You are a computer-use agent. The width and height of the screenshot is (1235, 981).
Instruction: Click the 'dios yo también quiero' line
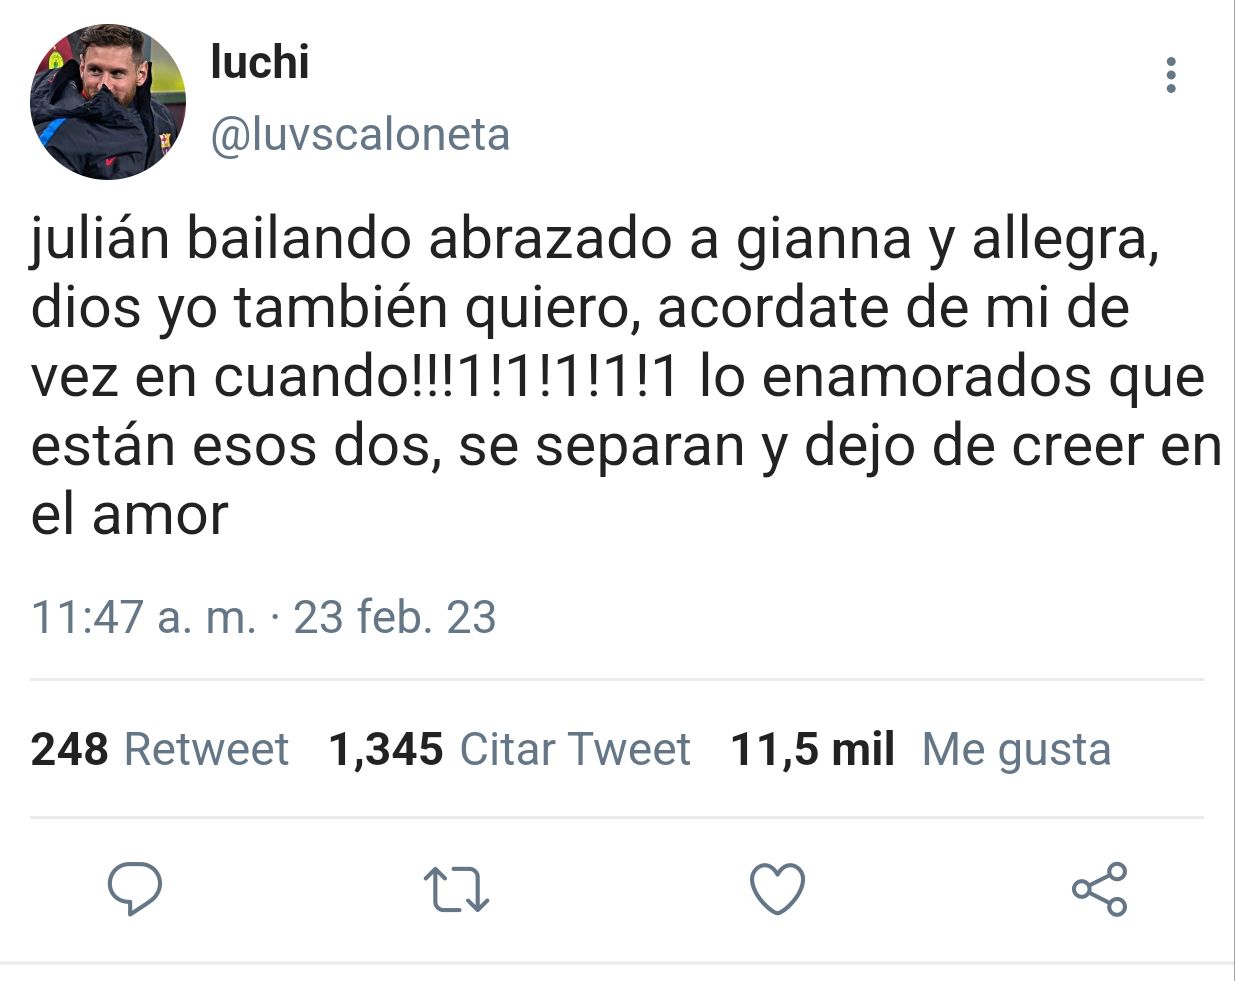[580, 309]
